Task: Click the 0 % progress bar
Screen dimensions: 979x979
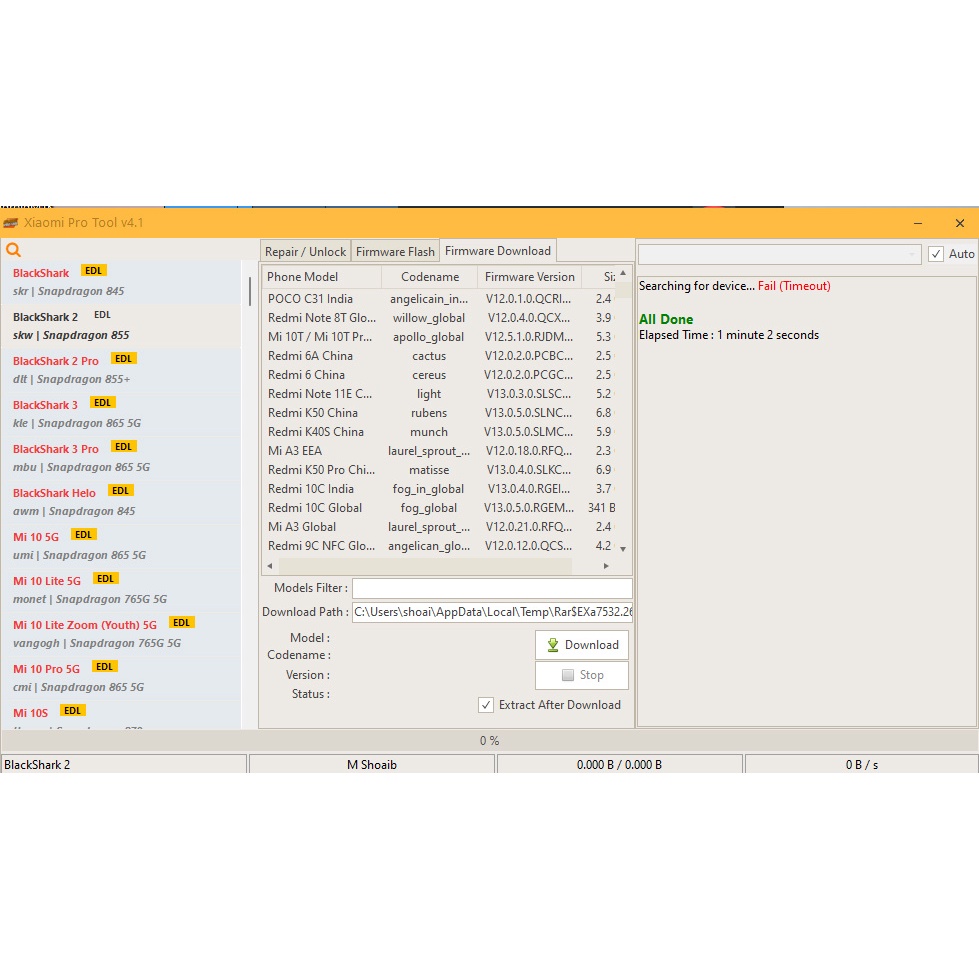Action: click(x=489, y=741)
